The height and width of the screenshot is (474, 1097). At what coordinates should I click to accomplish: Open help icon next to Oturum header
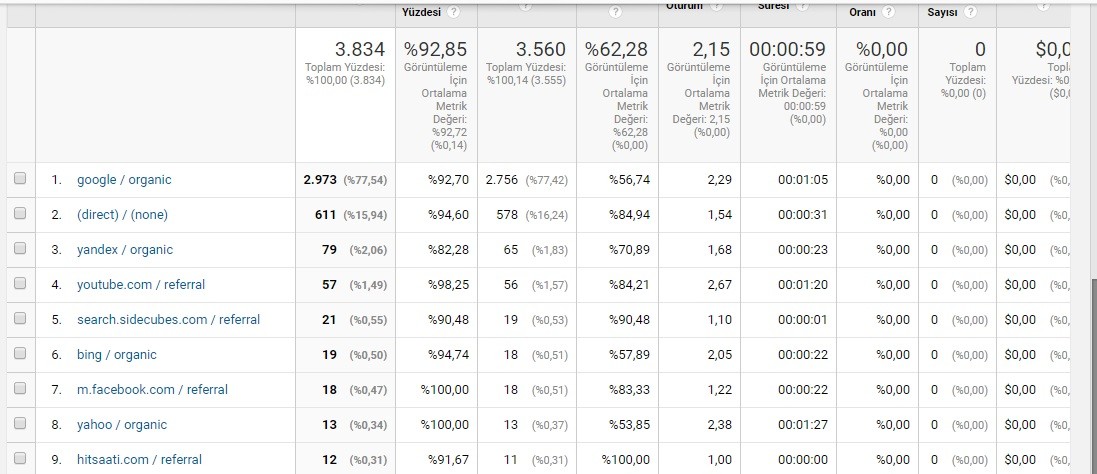click(716, 6)
